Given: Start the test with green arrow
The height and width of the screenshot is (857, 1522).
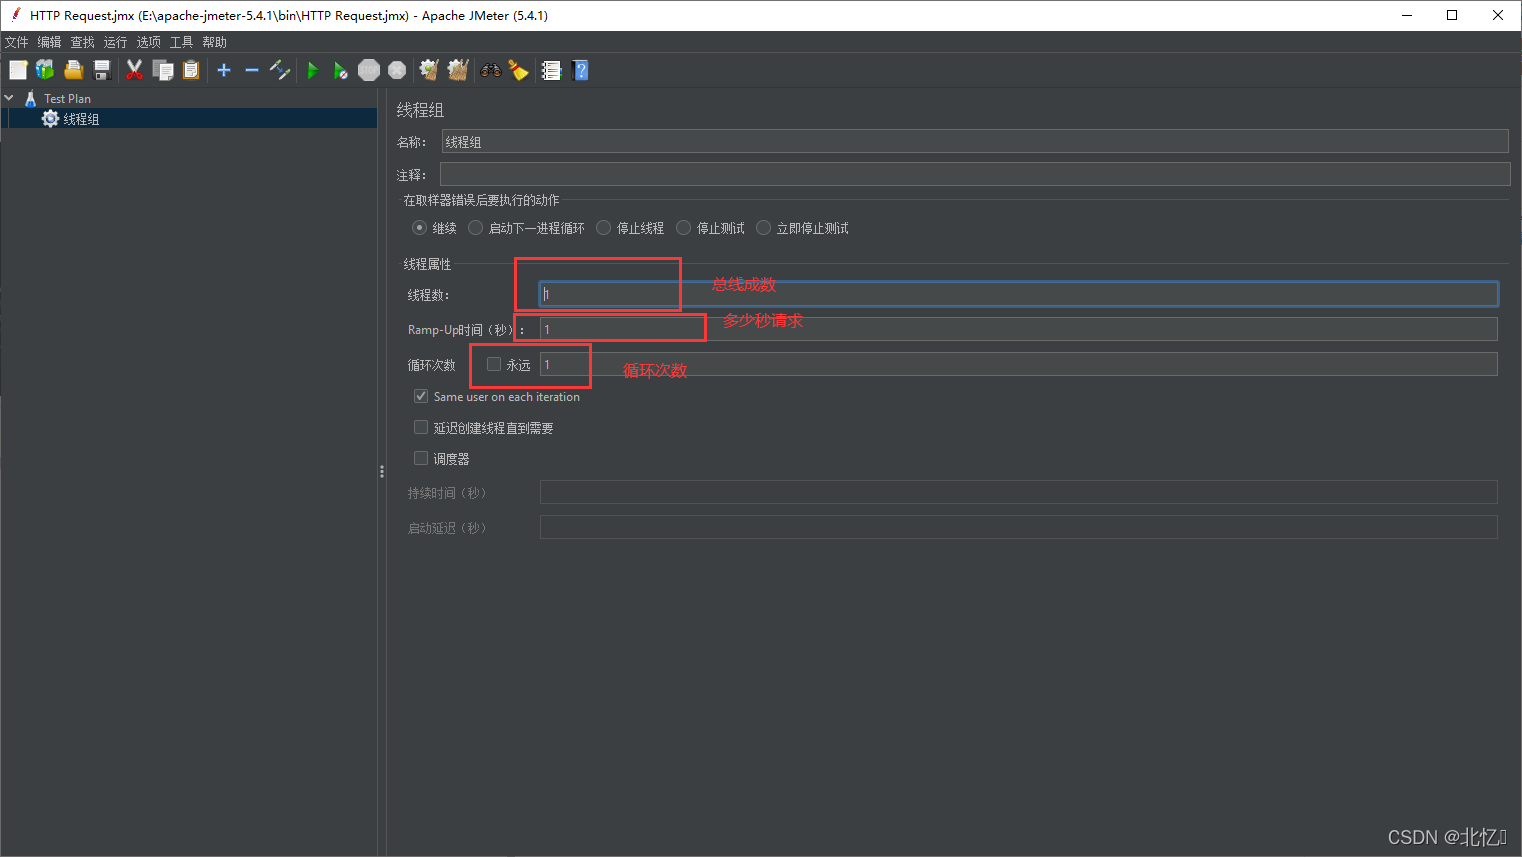Looking at the screenshot, I should pyautogui.click(x=313, y=70).
